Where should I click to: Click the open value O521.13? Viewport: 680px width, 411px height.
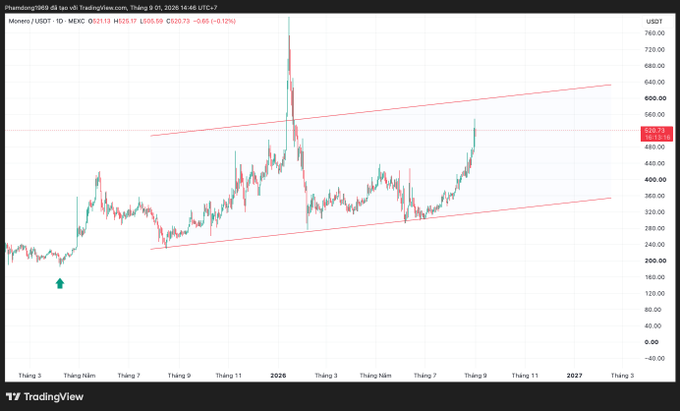[x=99, y=21]
